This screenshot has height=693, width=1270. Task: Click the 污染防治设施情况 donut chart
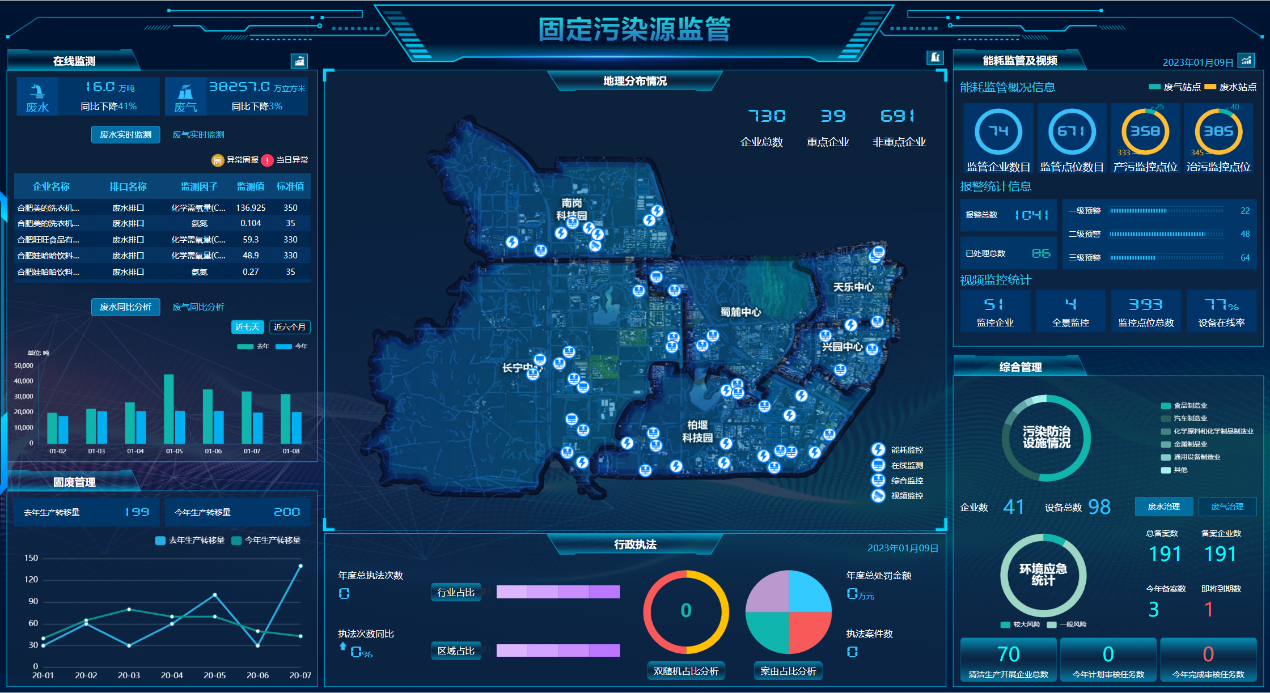tap(1044, 437)
